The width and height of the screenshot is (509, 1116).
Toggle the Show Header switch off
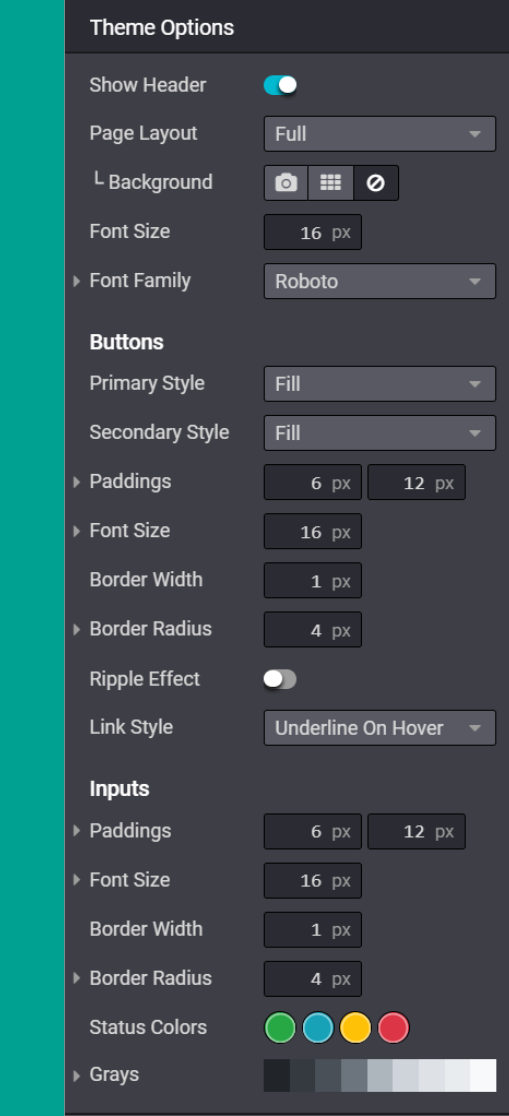(280, 85)
